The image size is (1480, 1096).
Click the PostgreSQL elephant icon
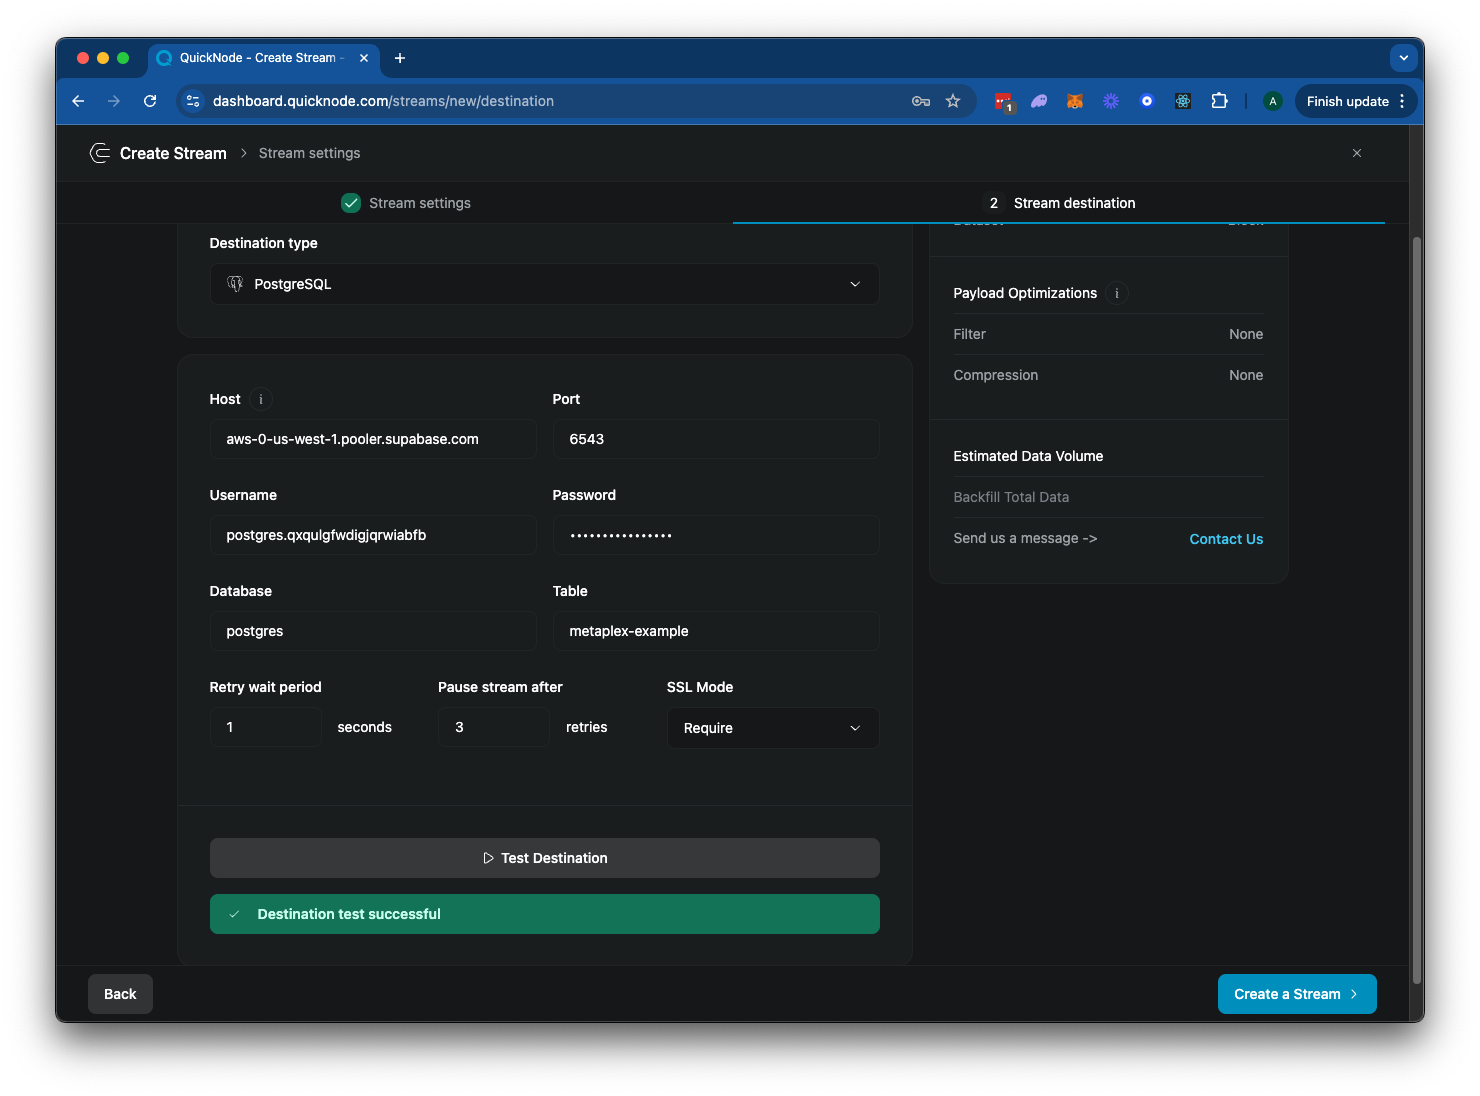pyautogui.click(x=235, y=284)
